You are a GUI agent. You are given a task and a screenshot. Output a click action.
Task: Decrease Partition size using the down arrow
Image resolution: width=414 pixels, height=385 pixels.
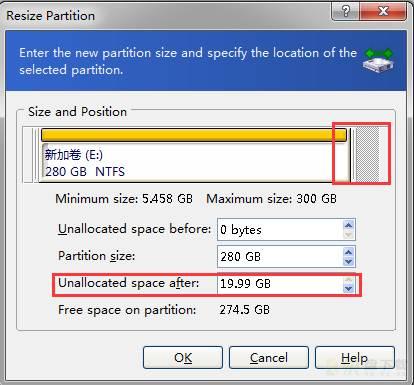click(x=348, y=262)
